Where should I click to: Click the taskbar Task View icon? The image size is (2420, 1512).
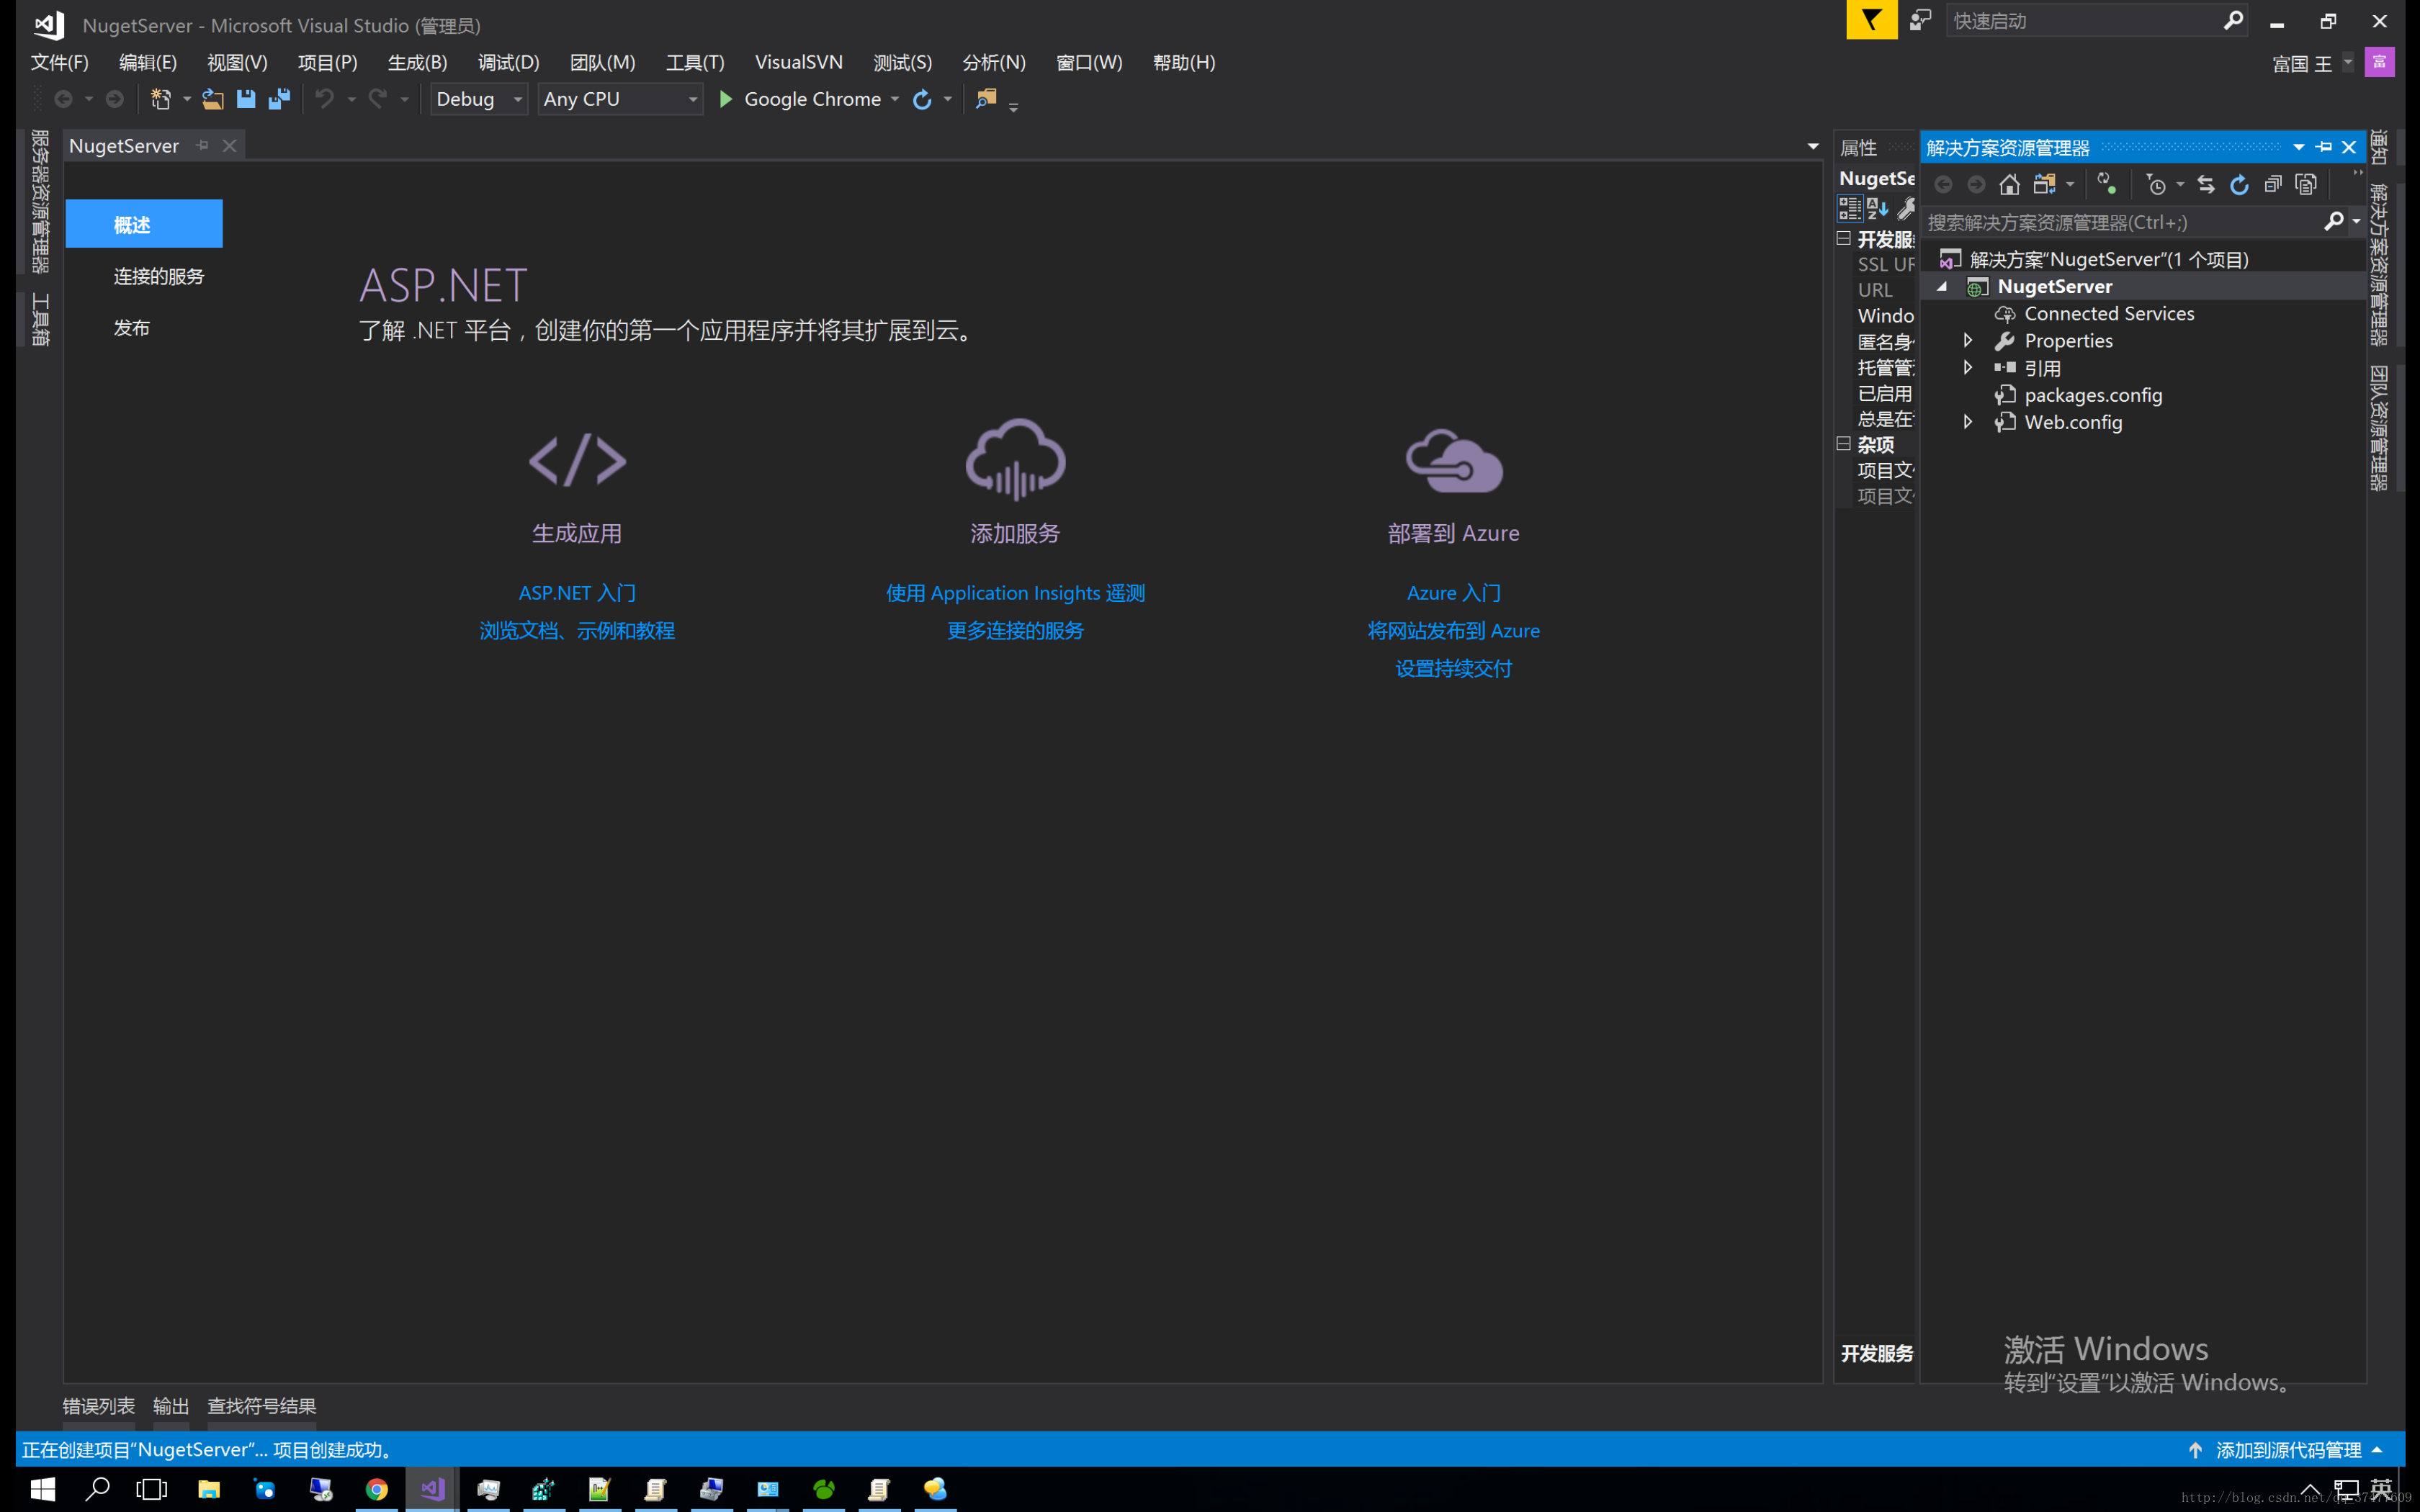tap(152, 1489)
